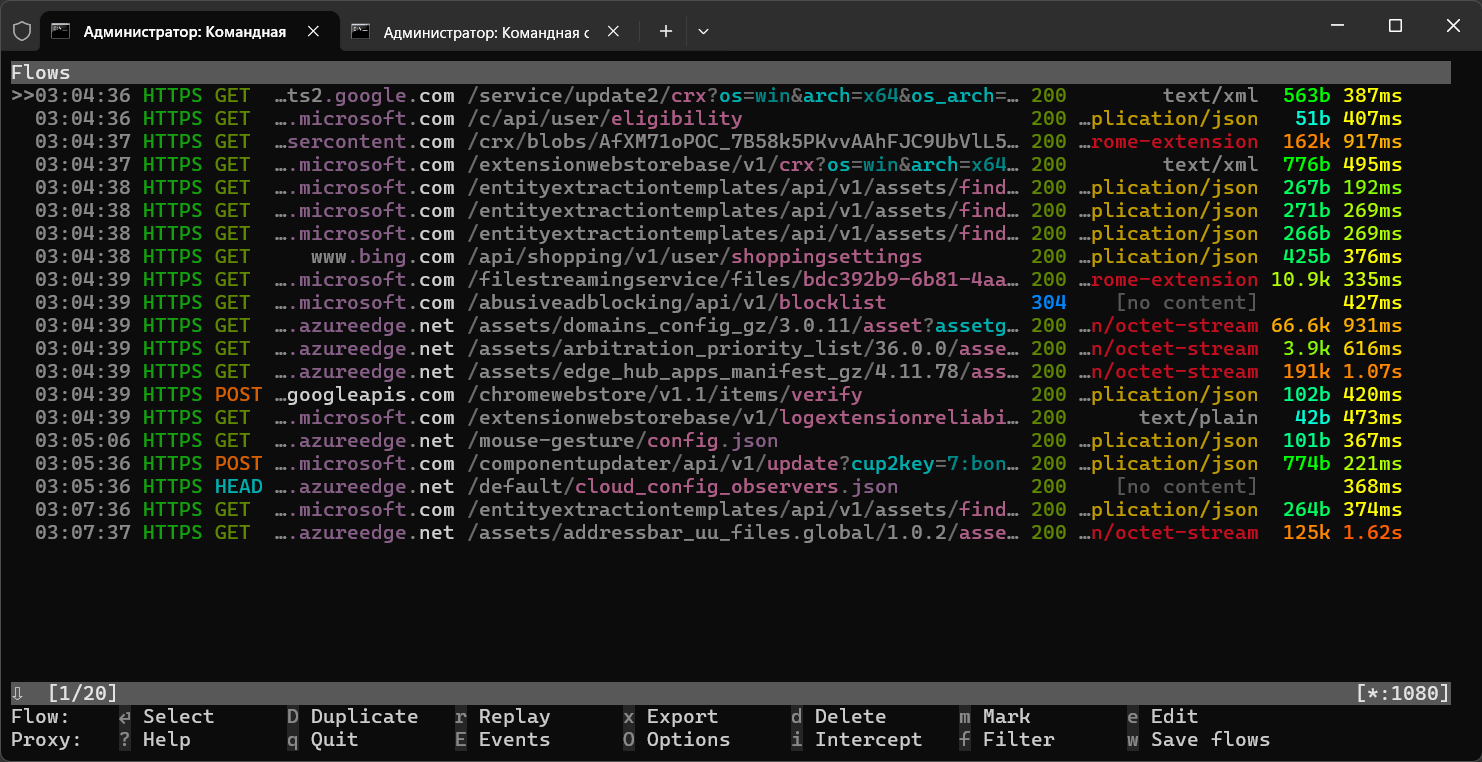
Task: Click the 271b size value
Action: coord(1306,211)
